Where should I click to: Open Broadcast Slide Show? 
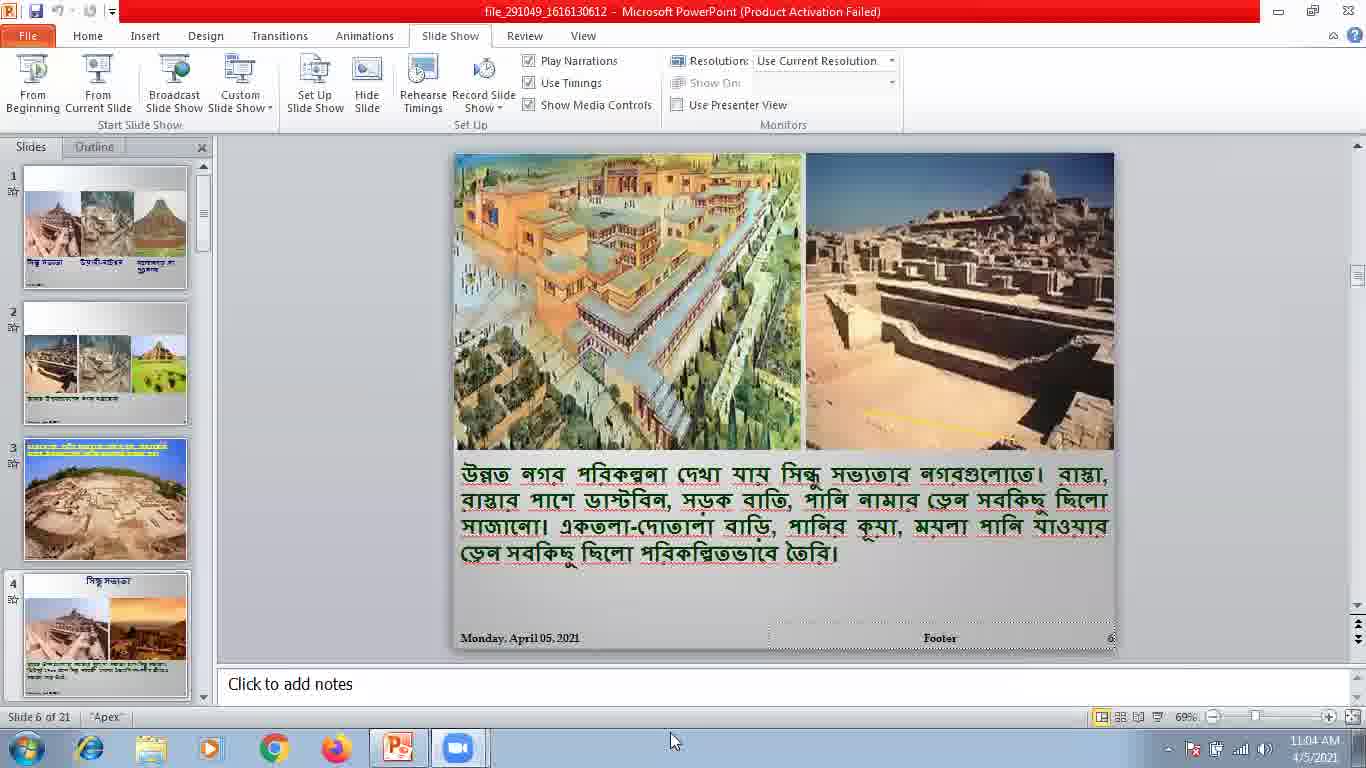[x=174, y=85]
